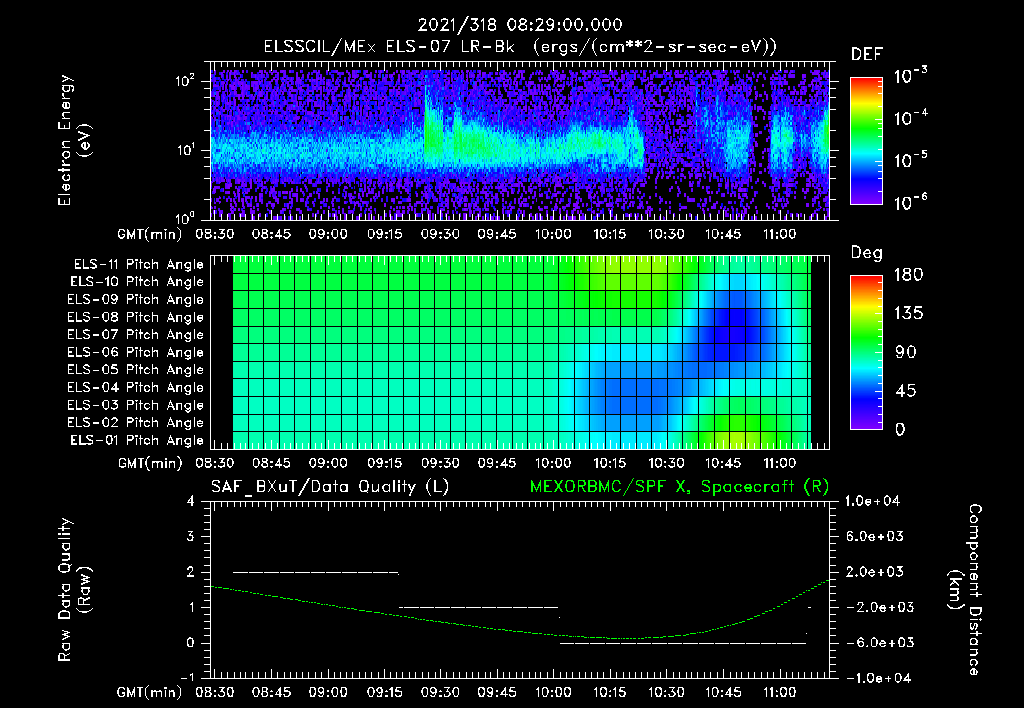Viewport: 1024px width, 708px height.
Task: Click the 1.0e+04 right axis value
Action: point(872,501)
